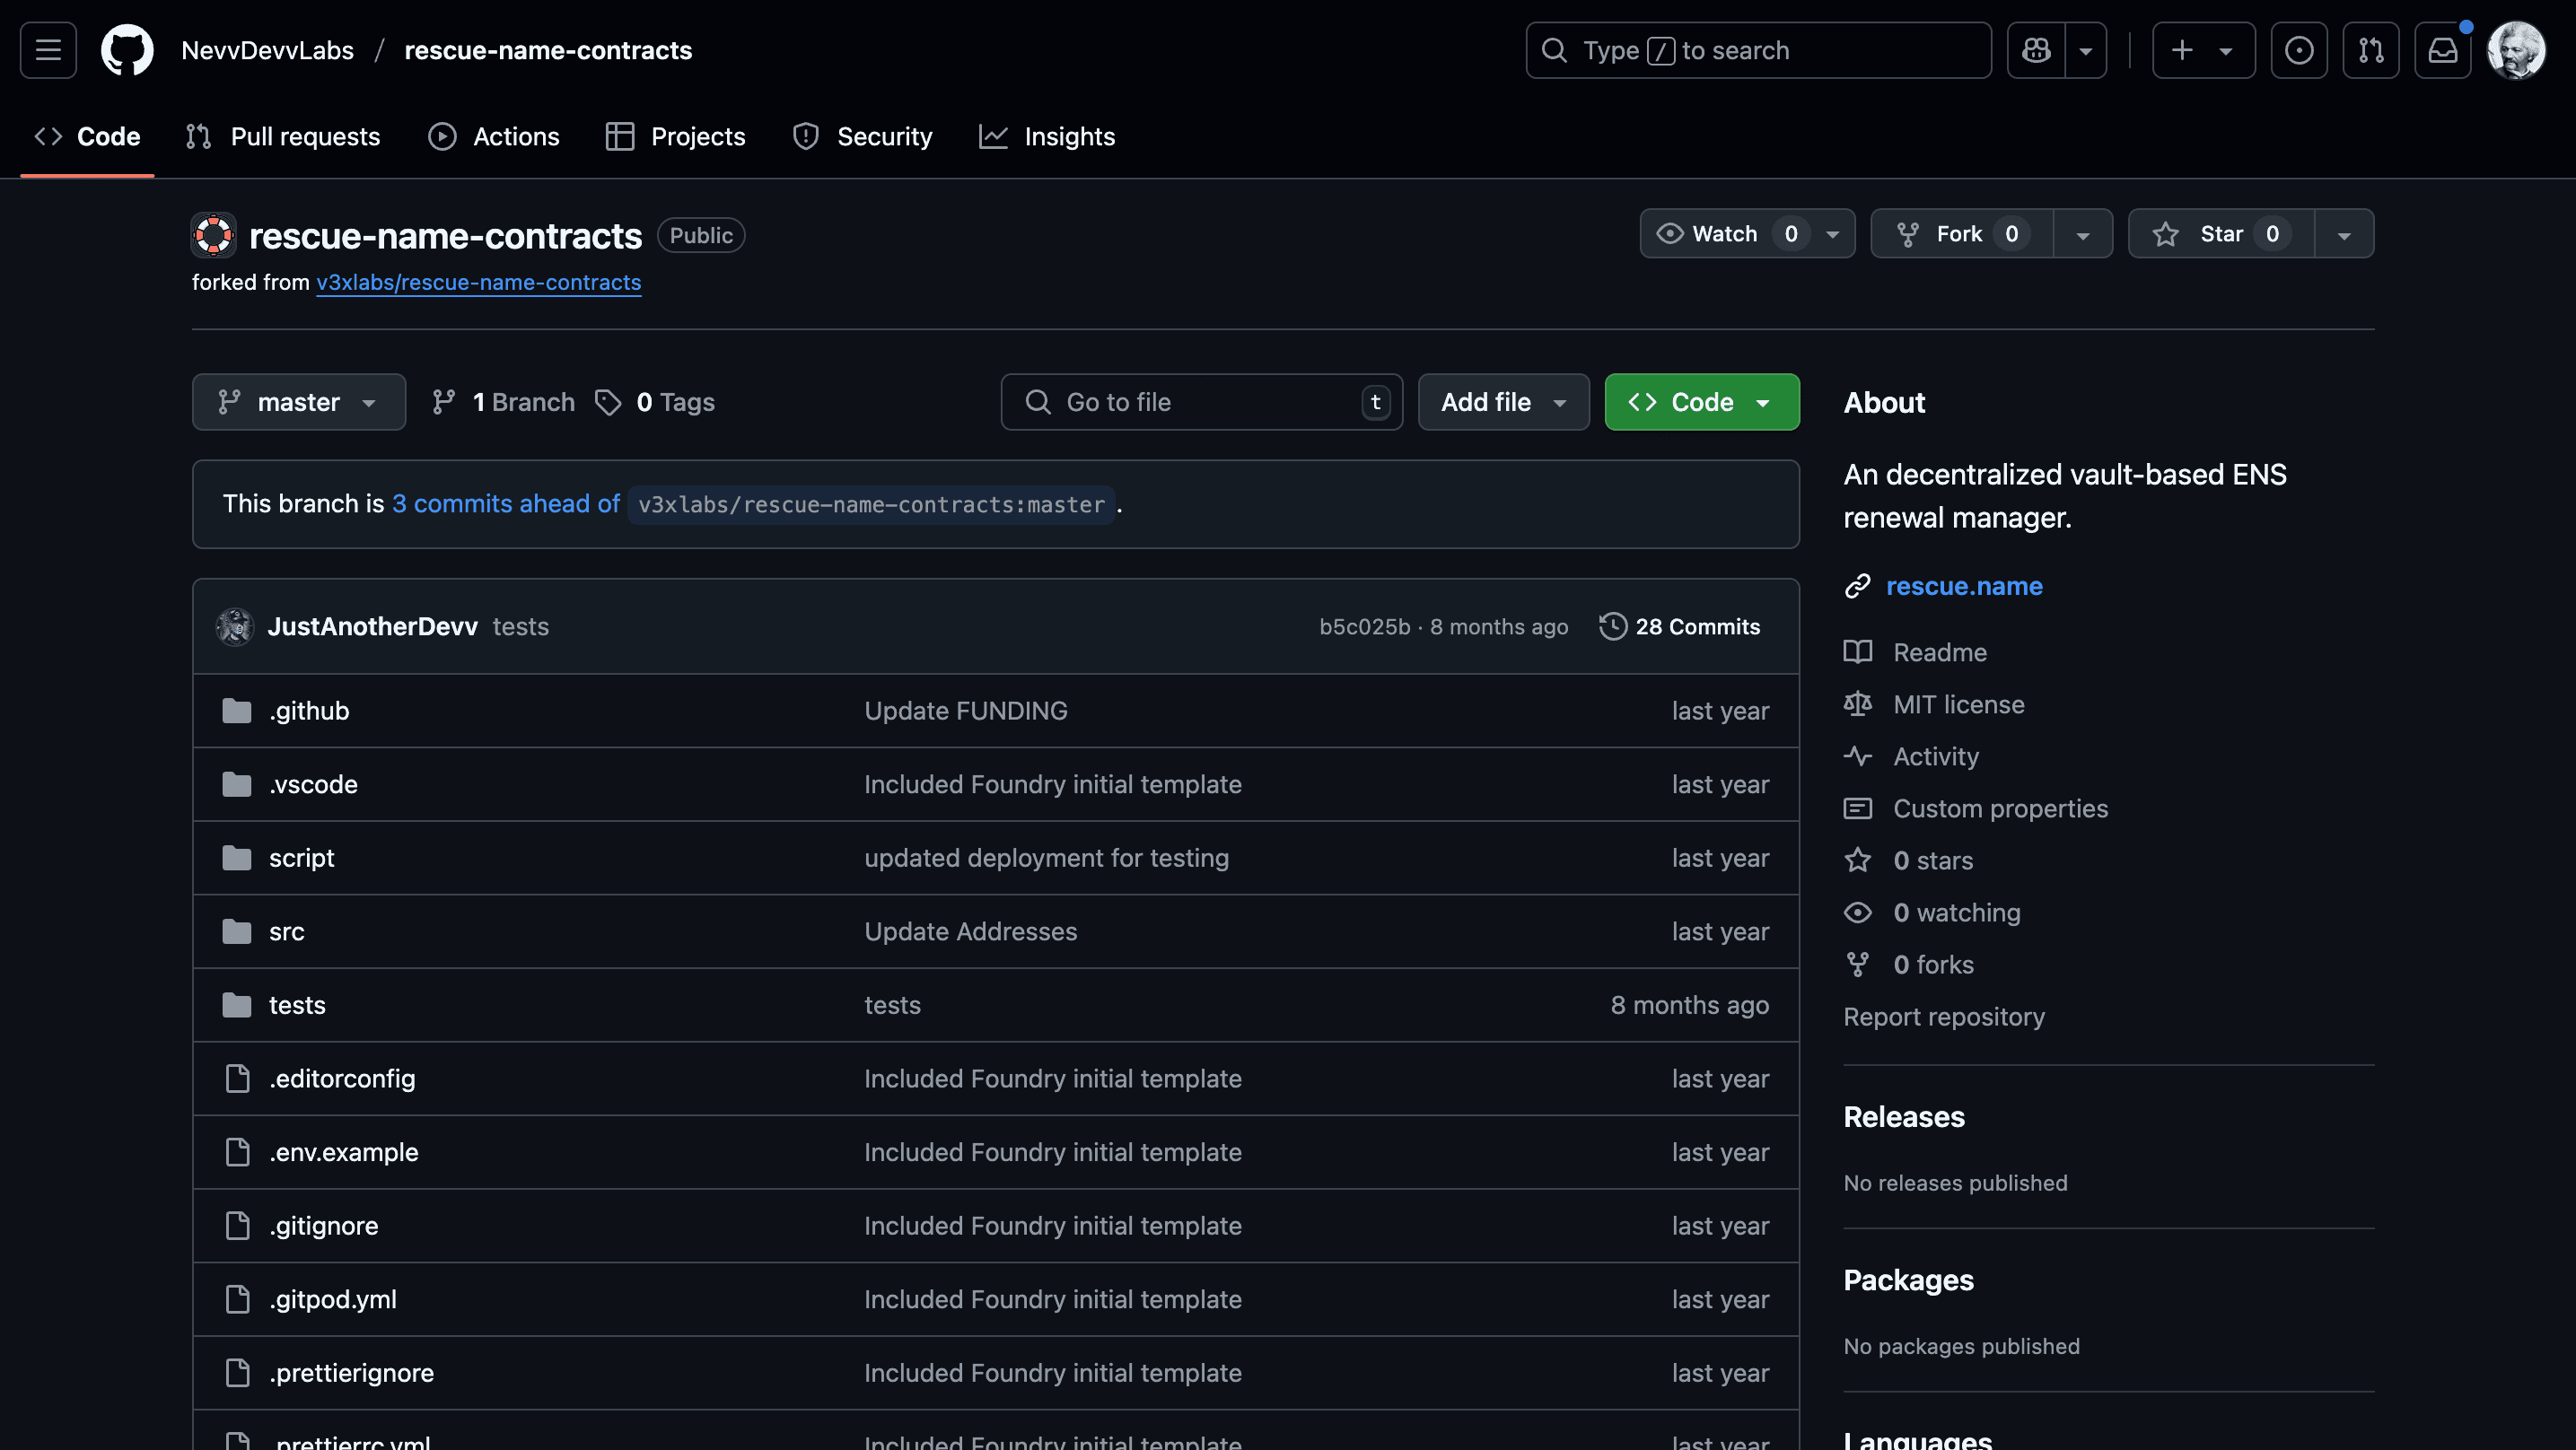This screenshot has width=2576, height=1450.
Task: Open the 0 forks link
Action: pos(1933,965)
